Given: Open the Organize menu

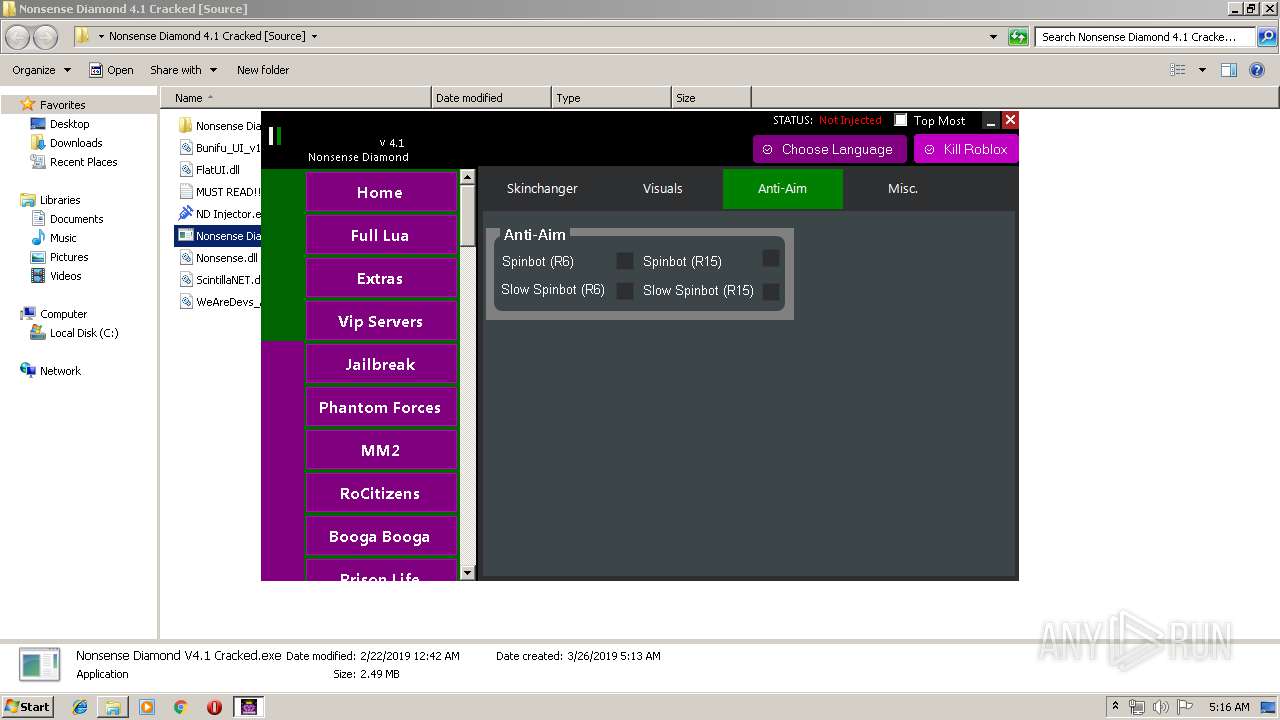Looking at the screenshot, I should (x=41, y=70).
